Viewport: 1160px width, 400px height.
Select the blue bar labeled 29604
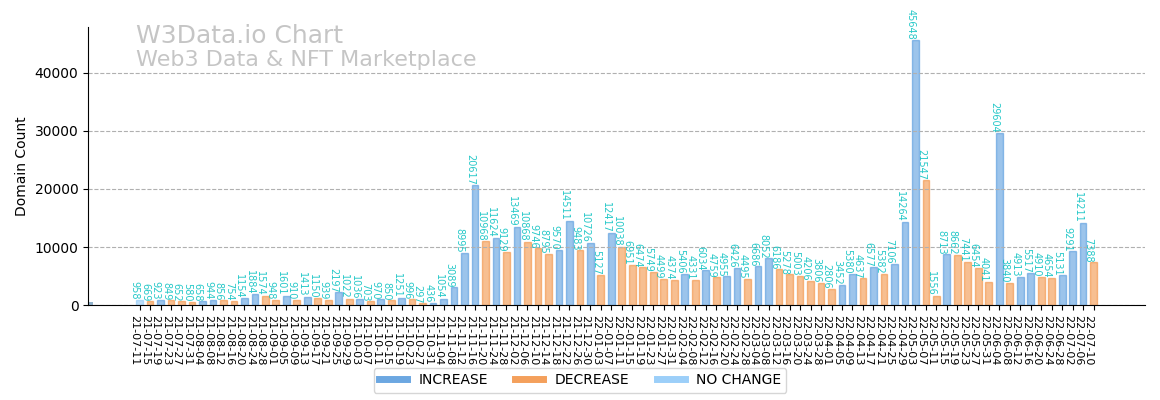tap(999, 219)
